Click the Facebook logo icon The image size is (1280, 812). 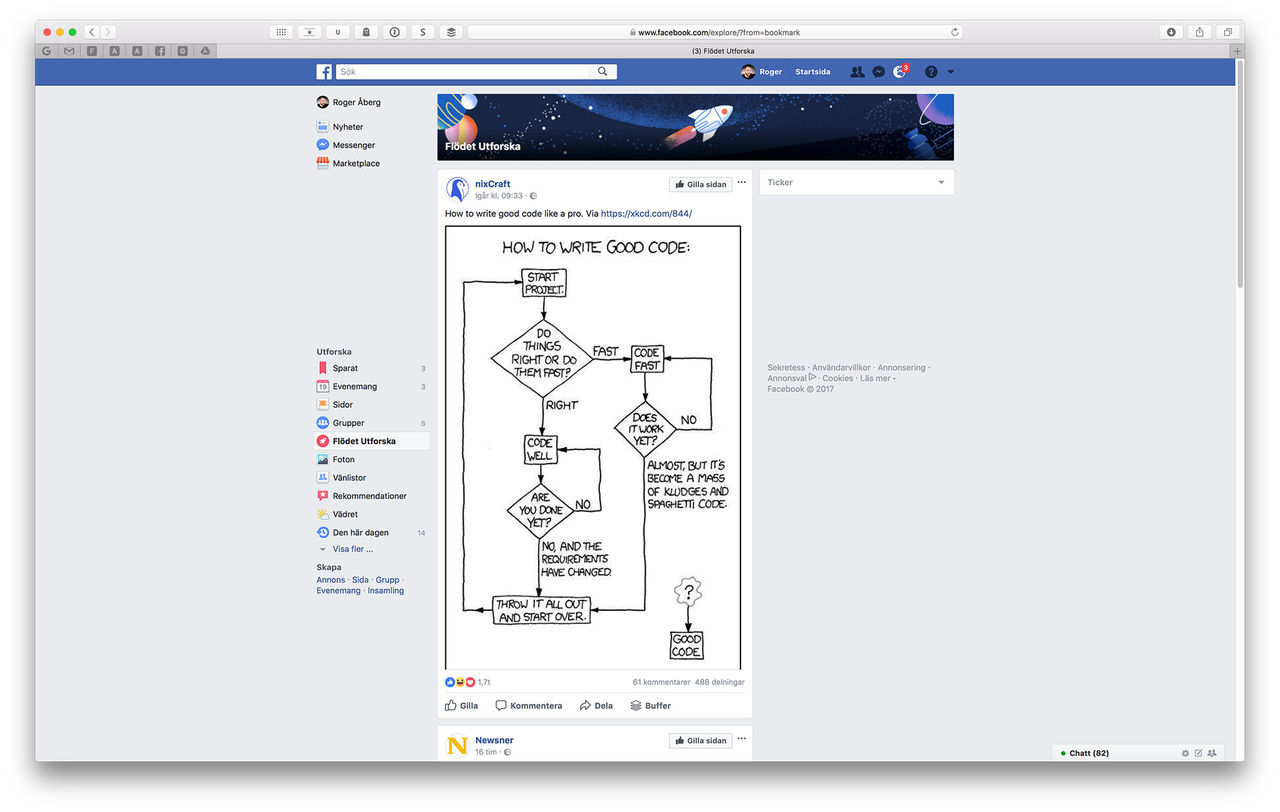(324, 72)
